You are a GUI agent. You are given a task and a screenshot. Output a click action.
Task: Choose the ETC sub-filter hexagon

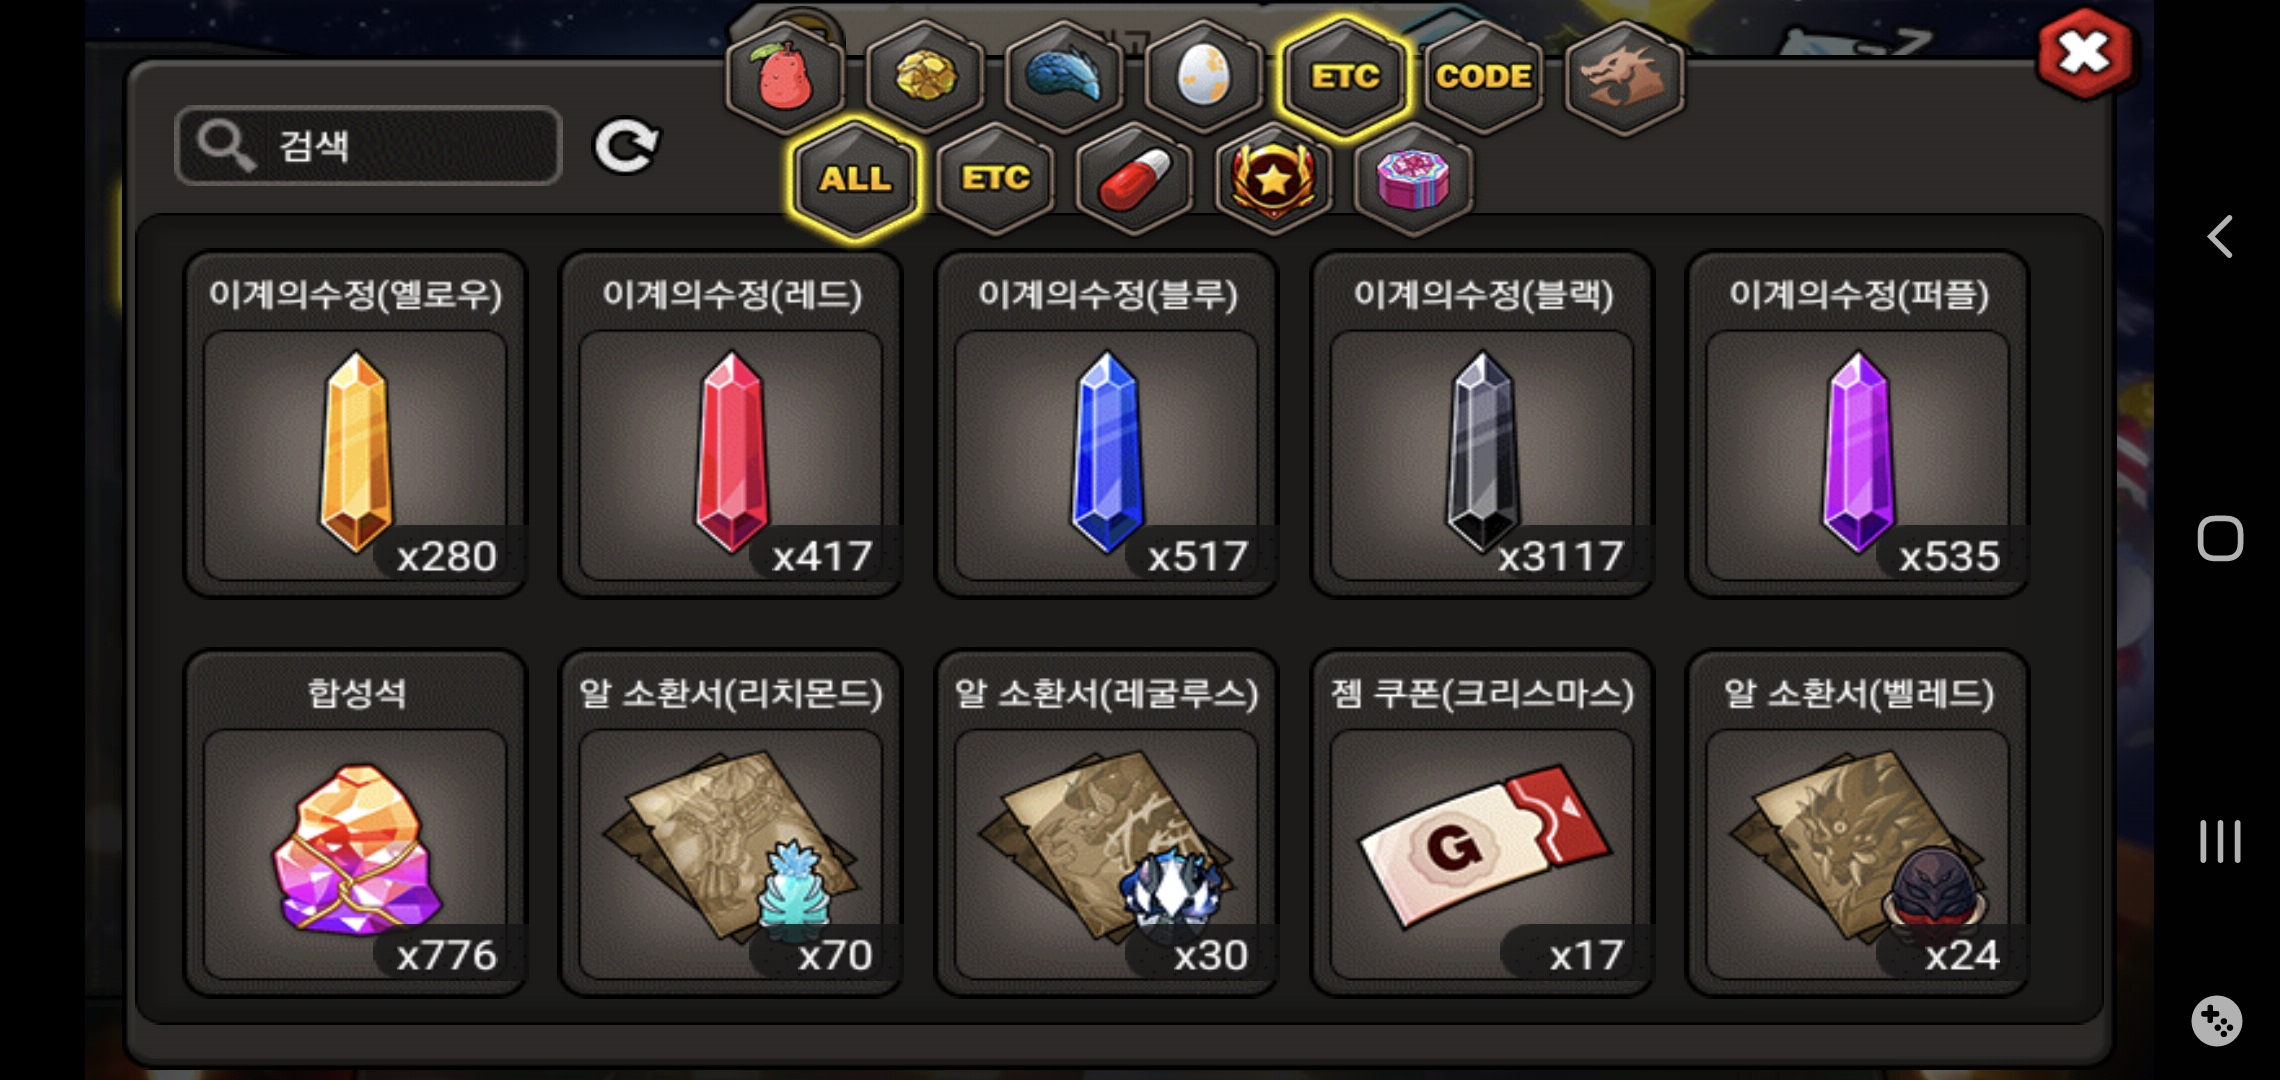tap(995, 180)
